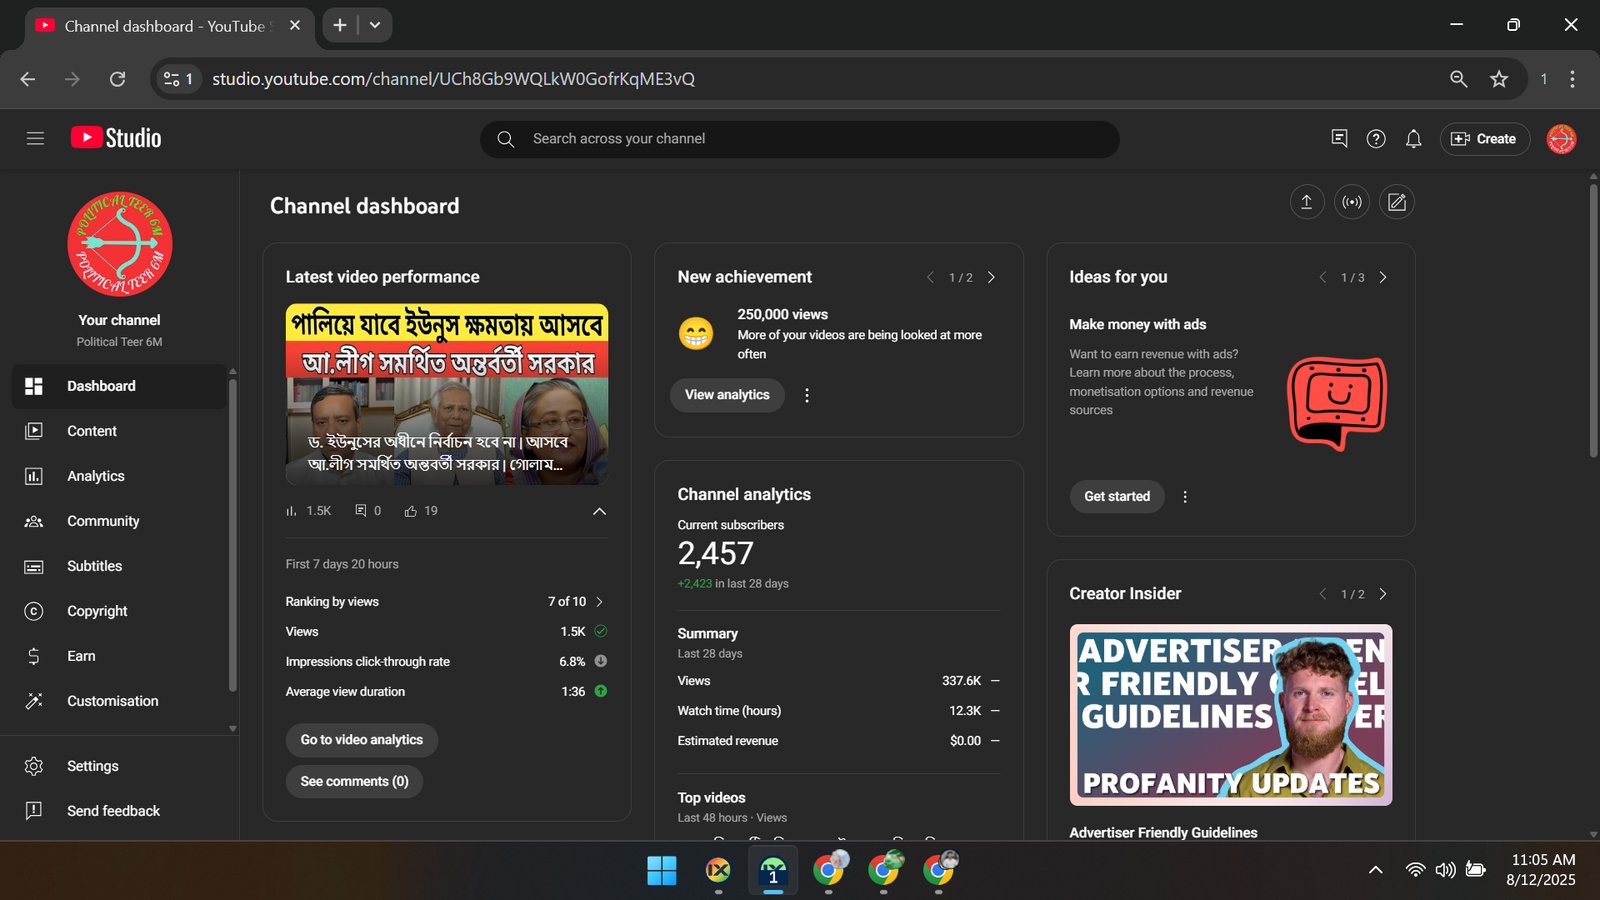Click the Create post pencil icon
This screenshot has width=1600, height=900.
[x=1397, y=202]
